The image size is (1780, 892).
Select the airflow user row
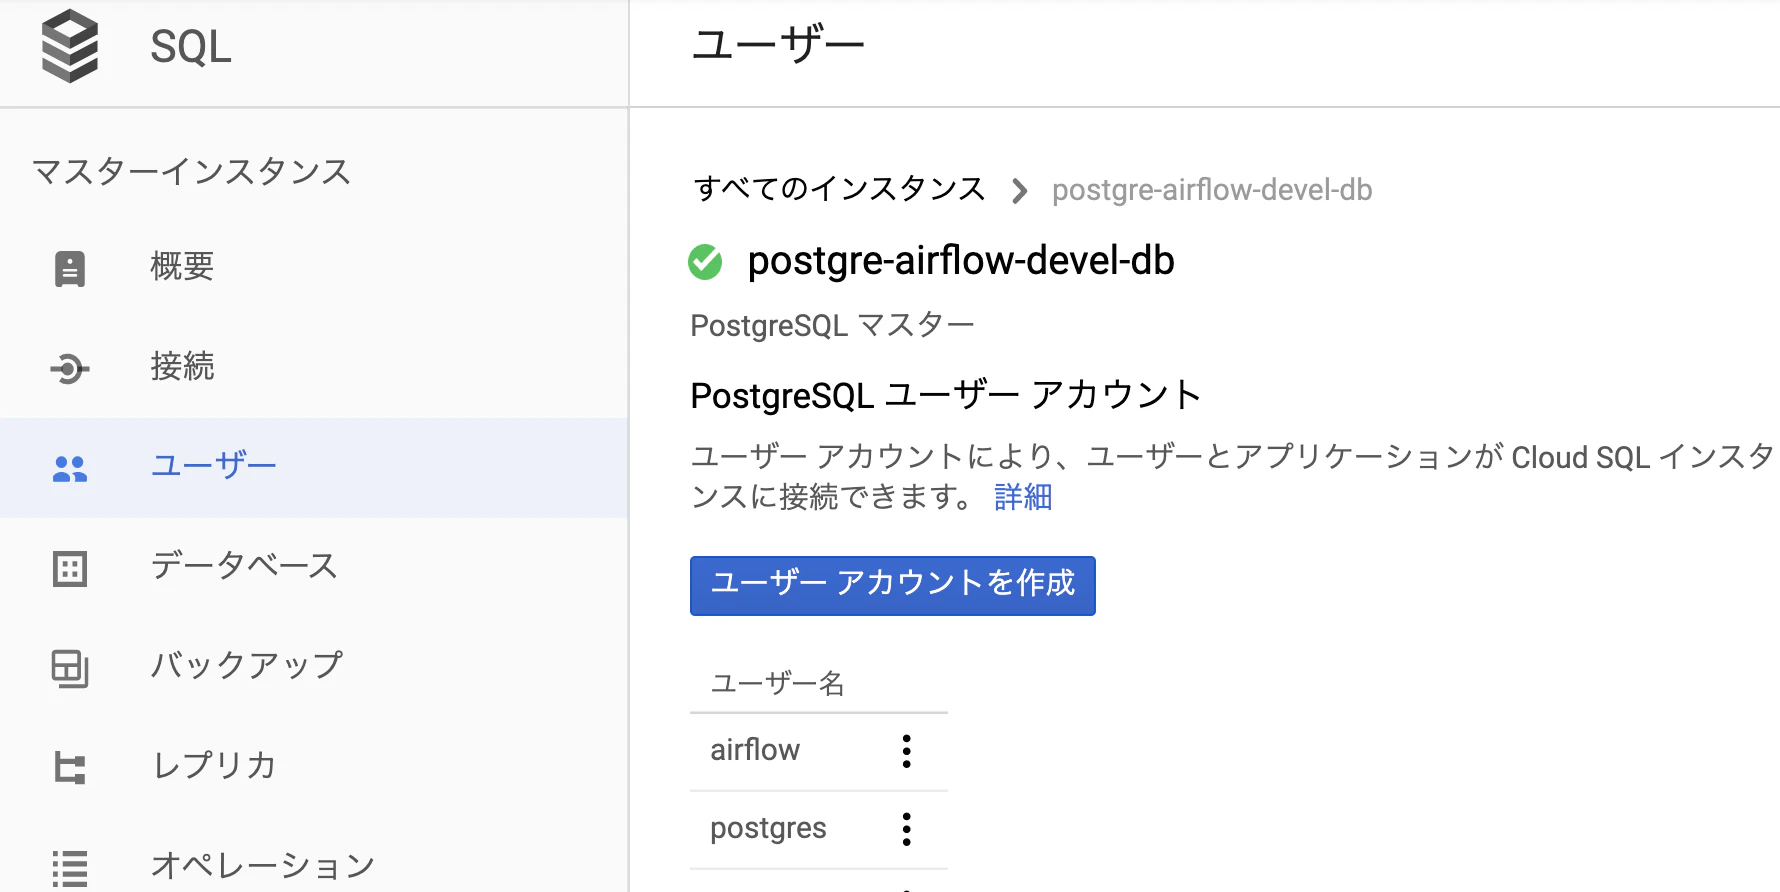[x=819, y=752]
